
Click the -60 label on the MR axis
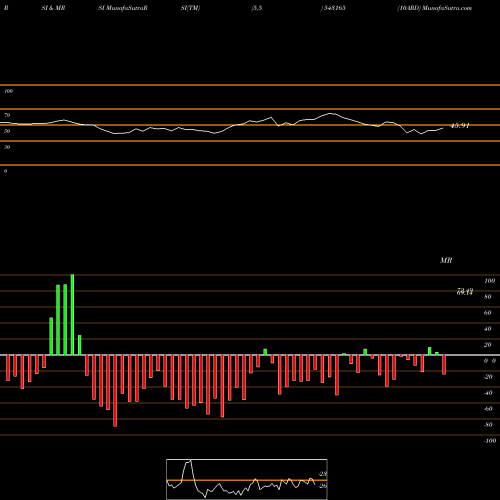coord(488,409)
